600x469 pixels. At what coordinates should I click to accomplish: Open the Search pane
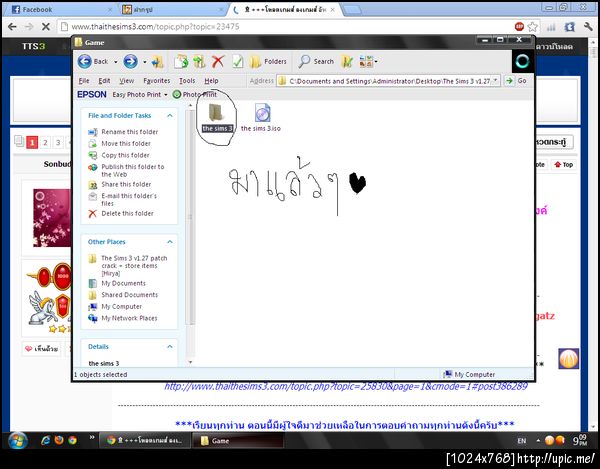pos(316,61)
